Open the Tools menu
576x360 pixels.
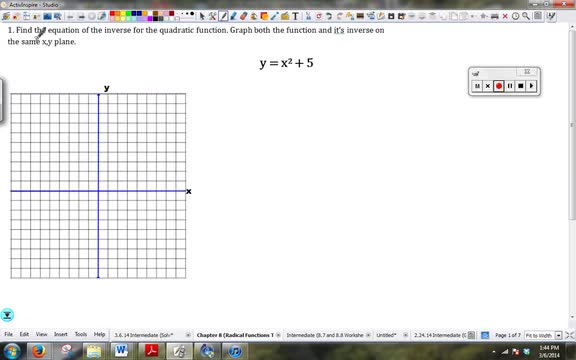80,334
